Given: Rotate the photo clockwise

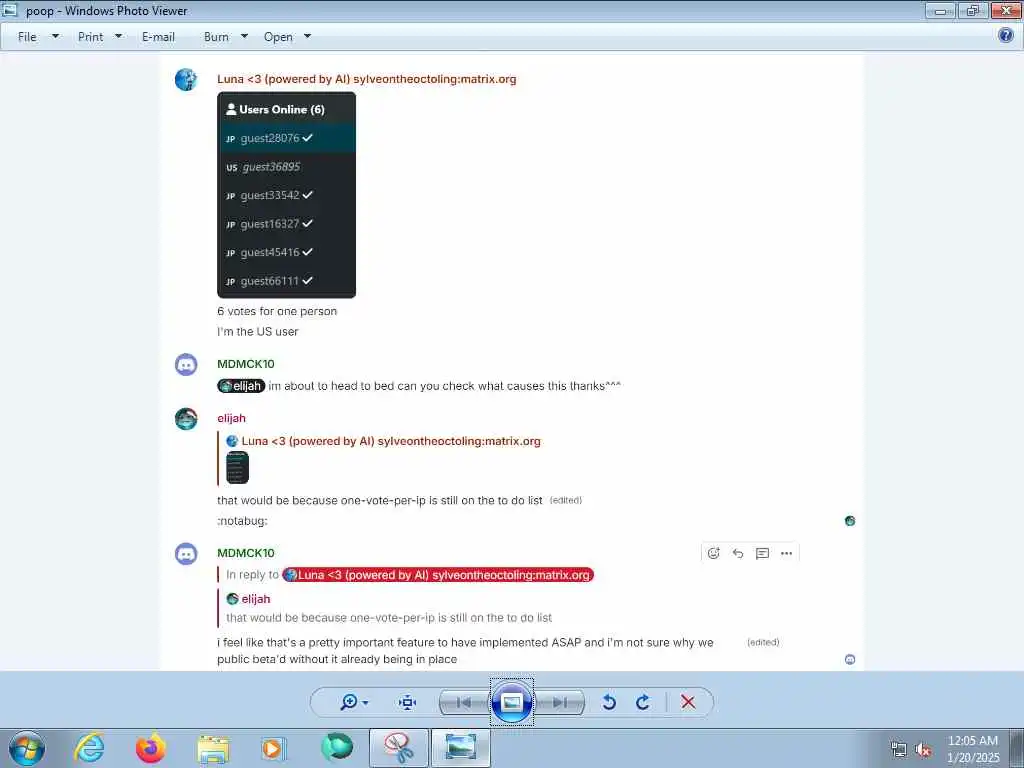Looking at the screenshot, I should [x=643, y=702].
